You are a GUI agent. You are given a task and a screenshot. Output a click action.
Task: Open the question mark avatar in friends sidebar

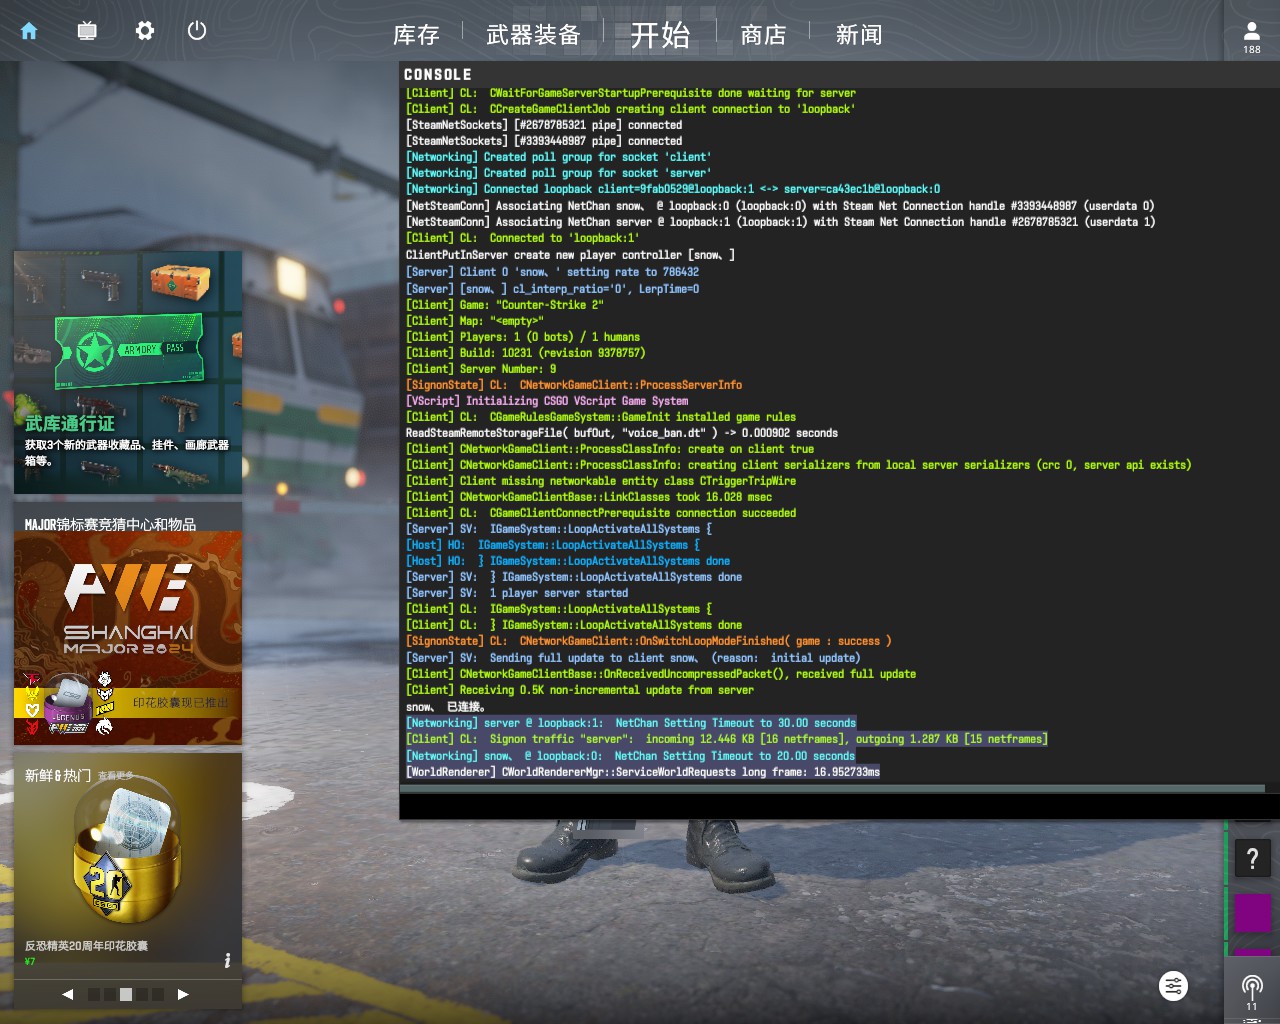coord(1252,858)
